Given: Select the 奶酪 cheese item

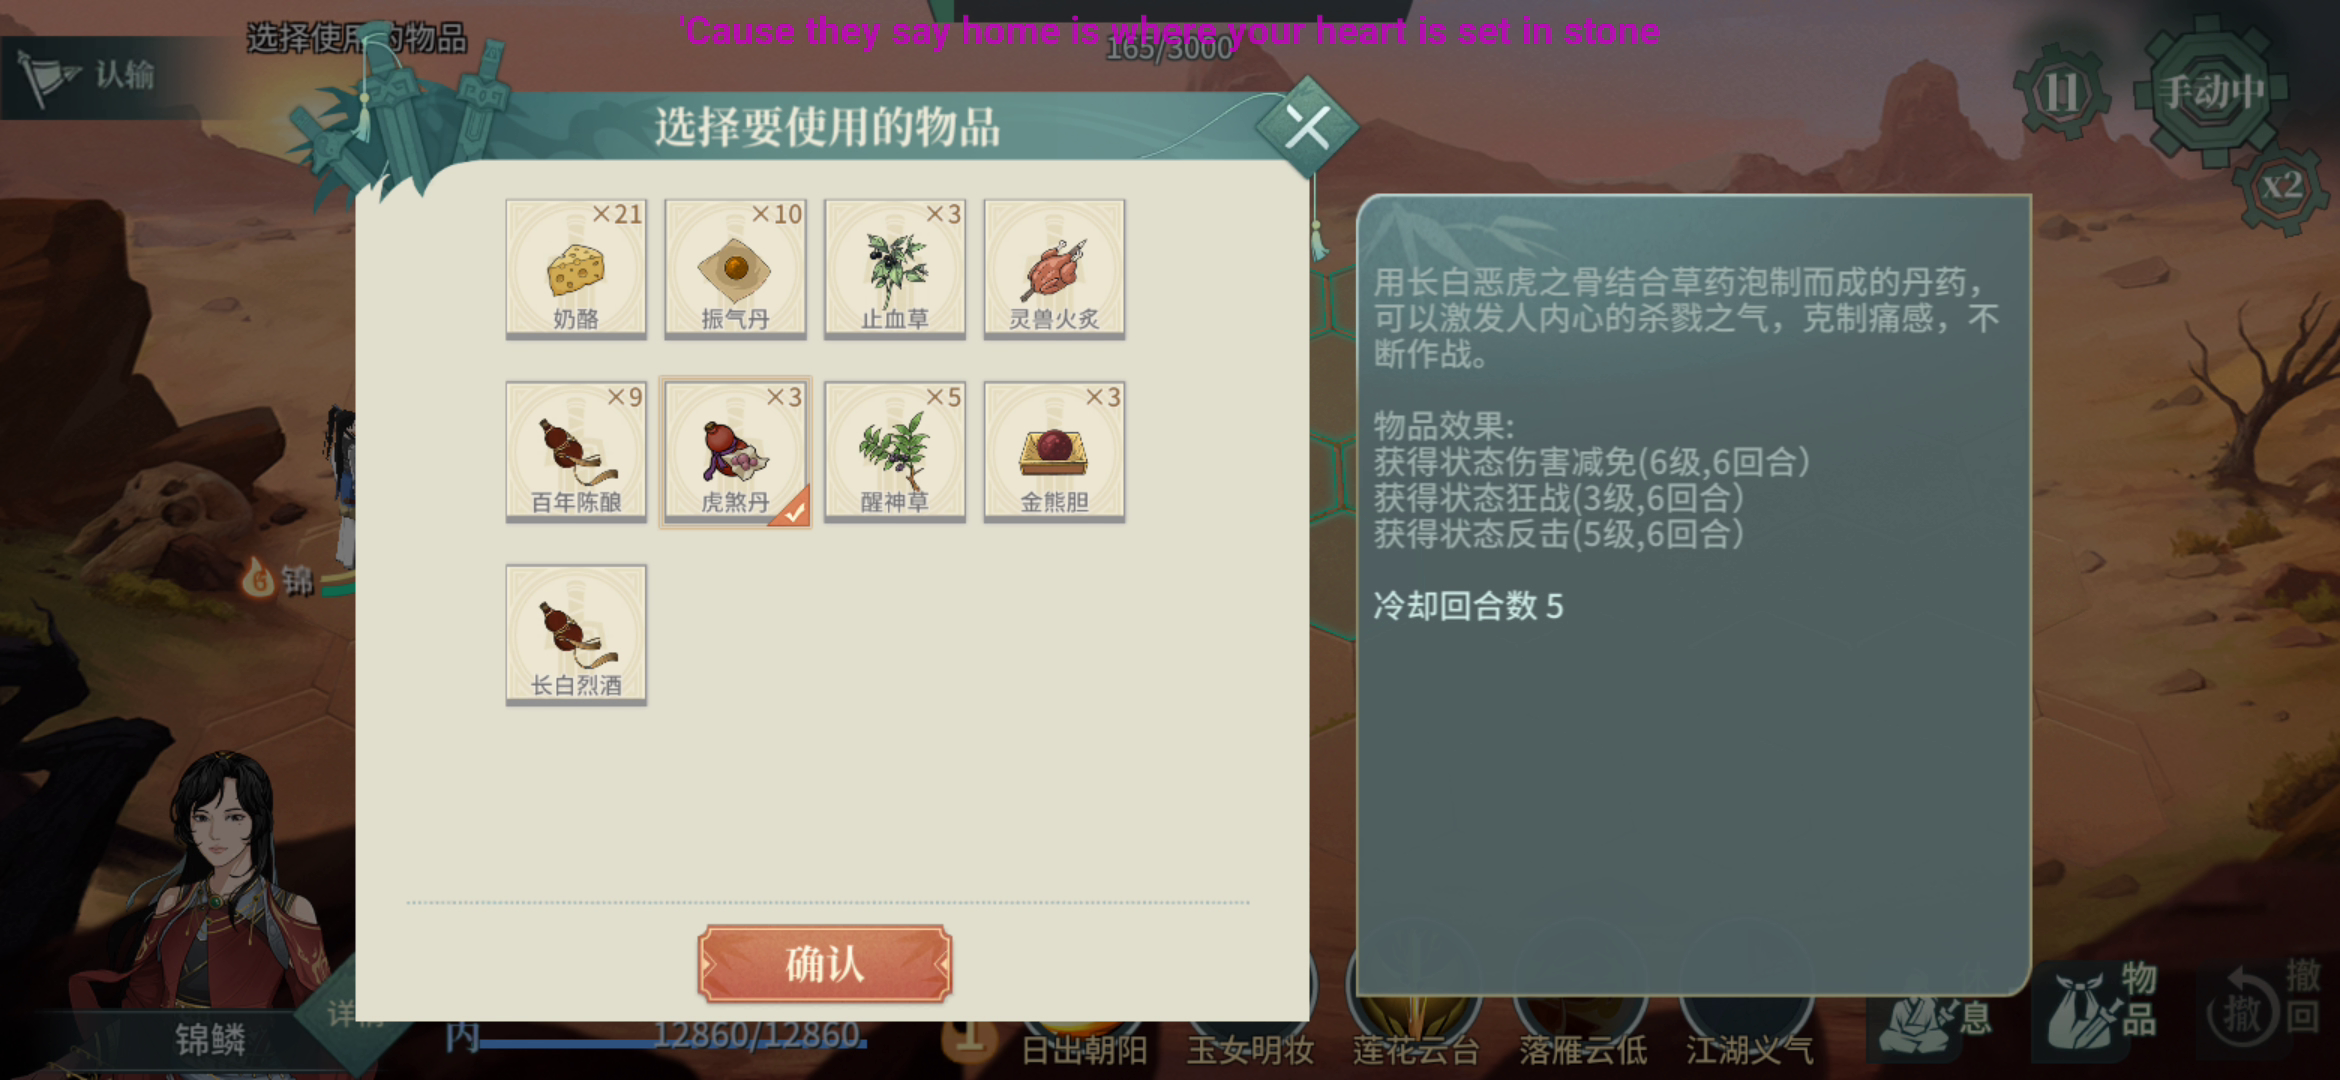Looking at the screenshot, I should click(576, 268).
